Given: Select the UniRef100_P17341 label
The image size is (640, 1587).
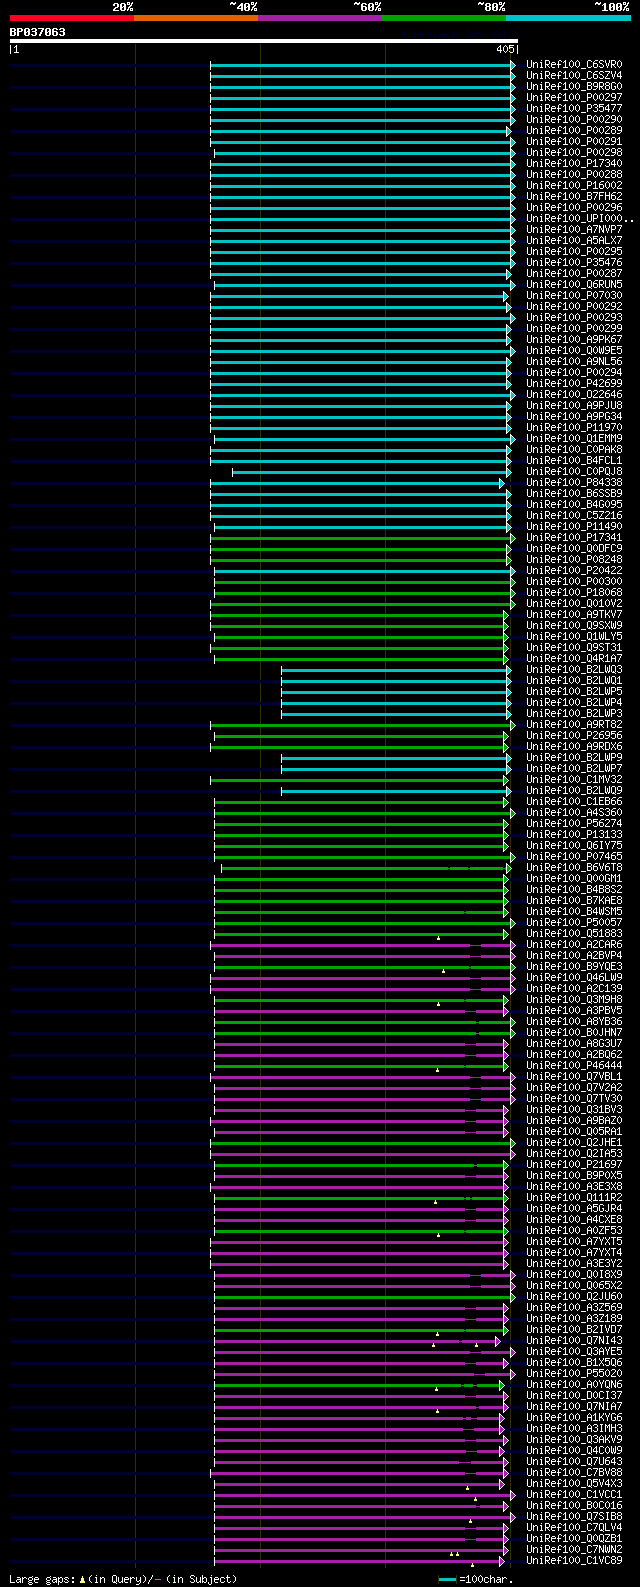Looking at the screenshot, I should [x=574, y=537].
